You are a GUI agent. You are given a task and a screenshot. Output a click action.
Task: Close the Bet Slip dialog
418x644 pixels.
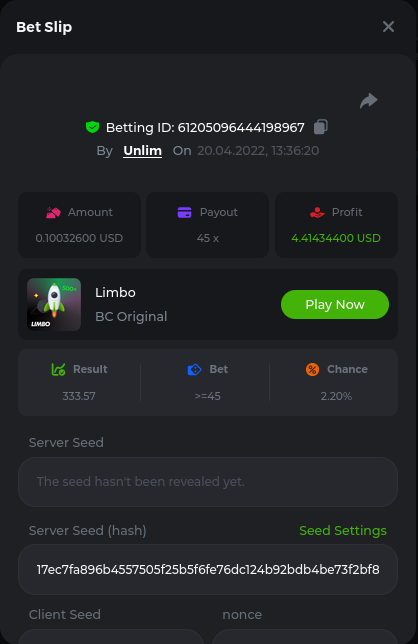tap(388, 27)
